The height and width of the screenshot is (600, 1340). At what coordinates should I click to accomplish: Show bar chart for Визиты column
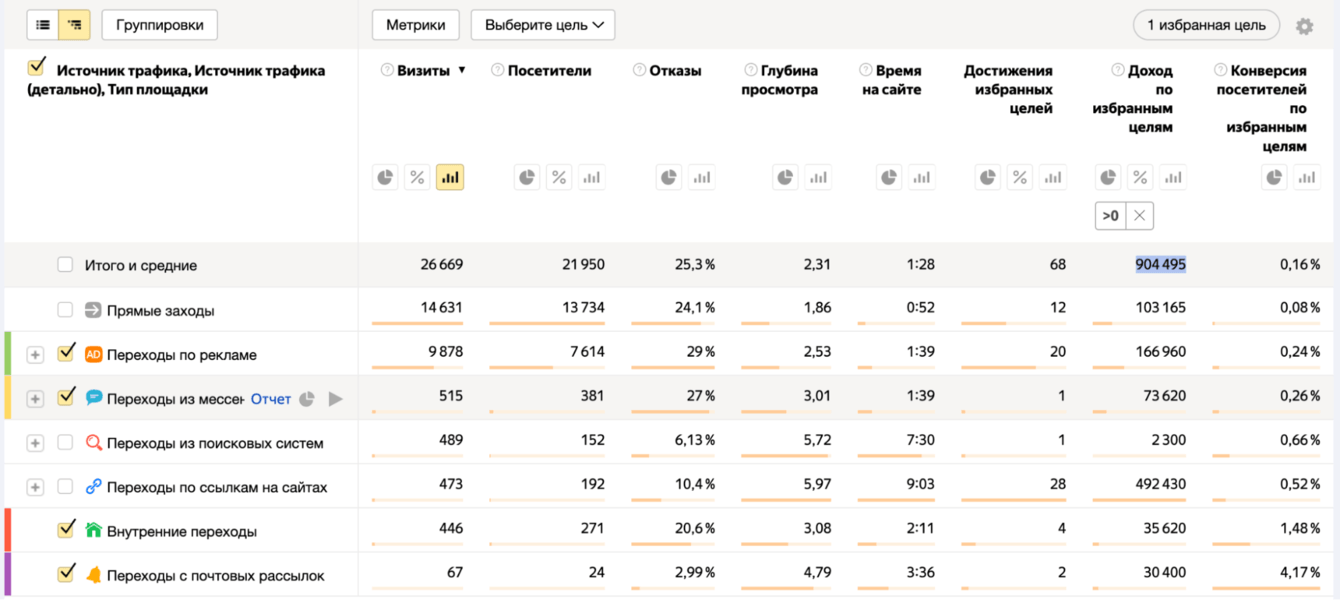450,178
